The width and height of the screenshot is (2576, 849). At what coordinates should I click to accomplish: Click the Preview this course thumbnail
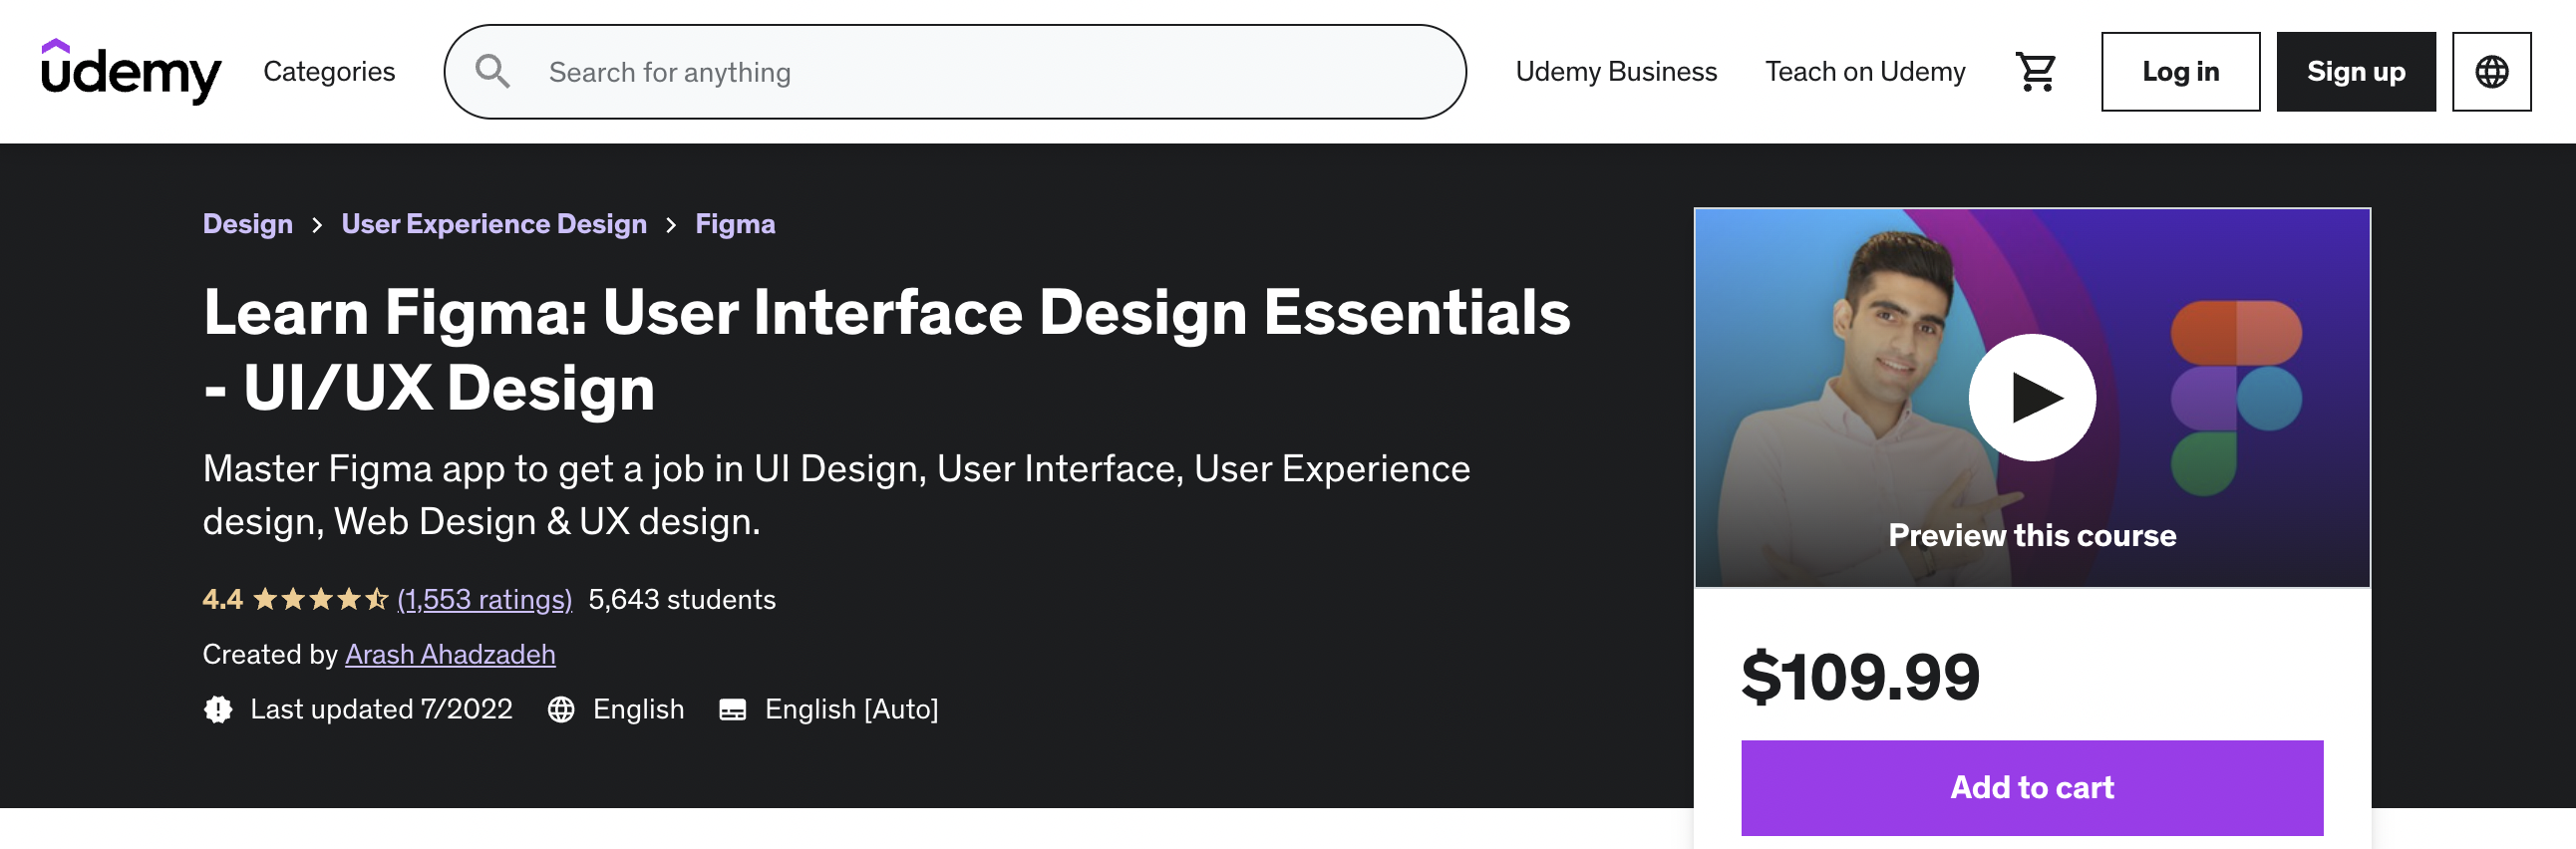[2032, 398]
